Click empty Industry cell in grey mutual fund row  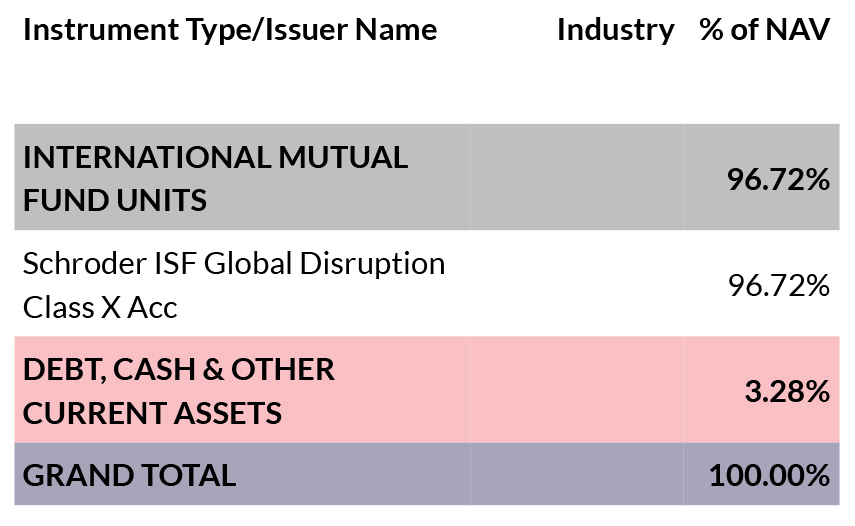coord(576,177)
